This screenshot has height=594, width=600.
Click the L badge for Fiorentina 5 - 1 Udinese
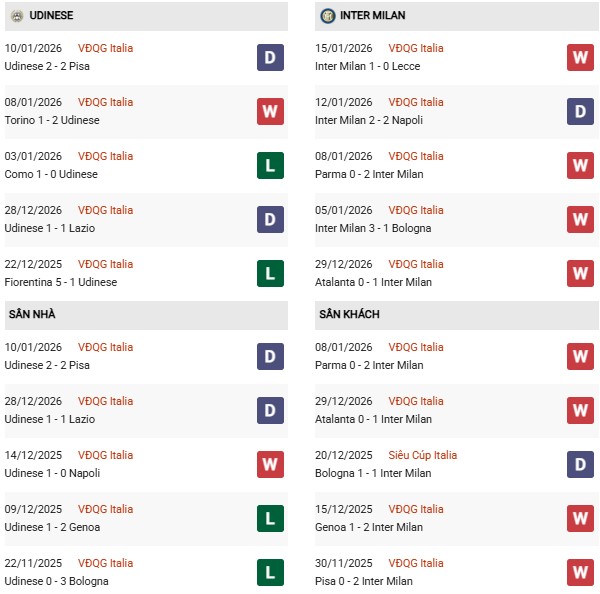click(270, 273)
